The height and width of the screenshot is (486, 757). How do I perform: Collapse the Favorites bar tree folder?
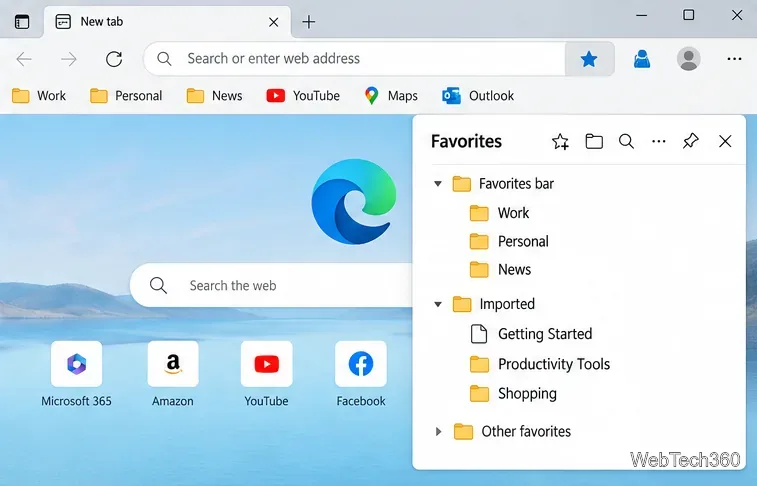pos(438,184)
